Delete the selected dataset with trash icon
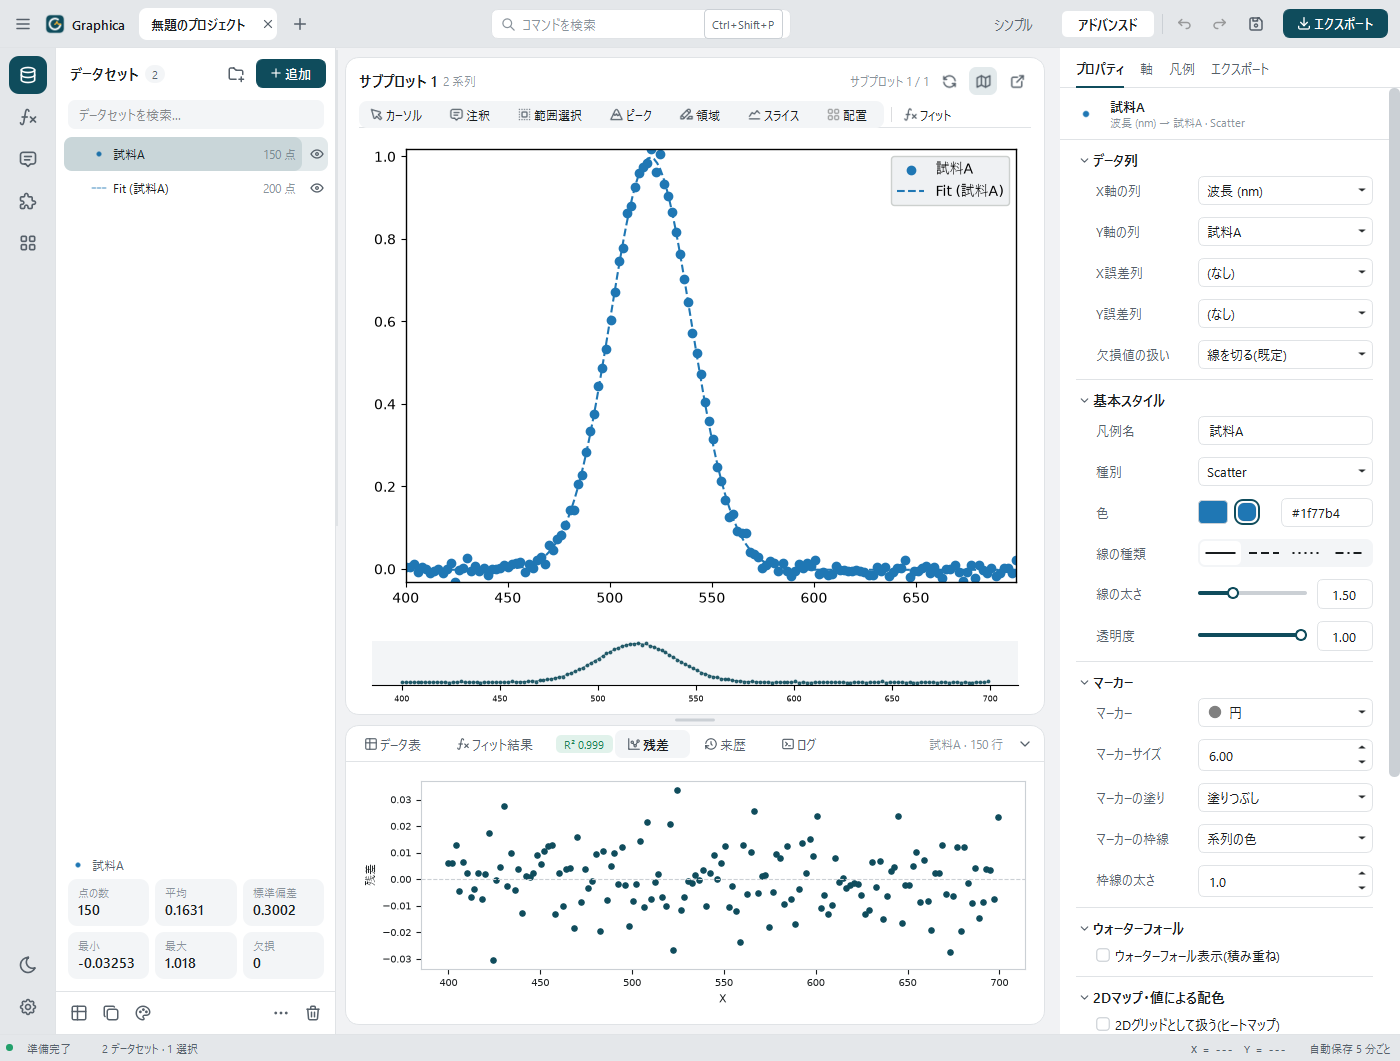Screen dimensions: 1400x1061 pyautogui.click(x=313, y=1013)
